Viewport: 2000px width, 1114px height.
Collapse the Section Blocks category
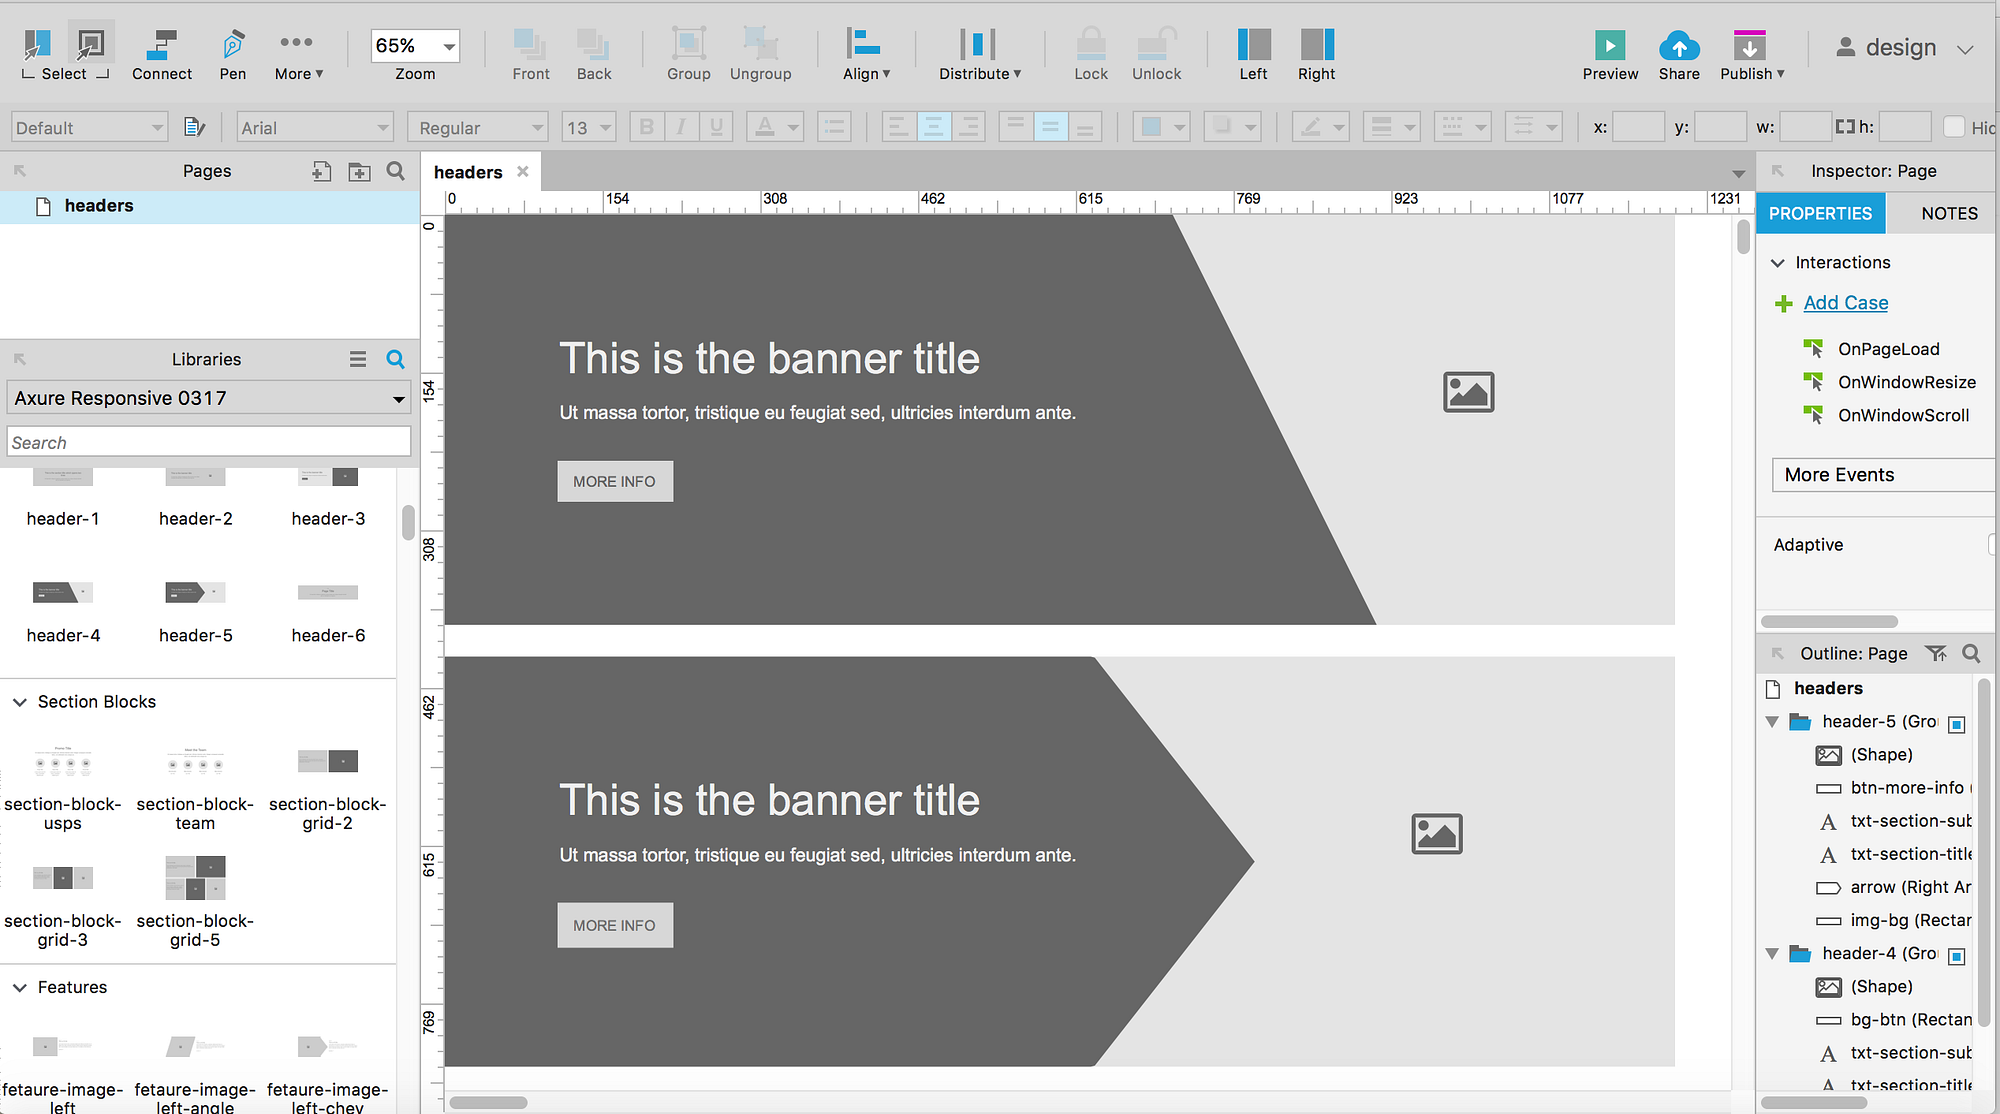click(x=20, y=702)
